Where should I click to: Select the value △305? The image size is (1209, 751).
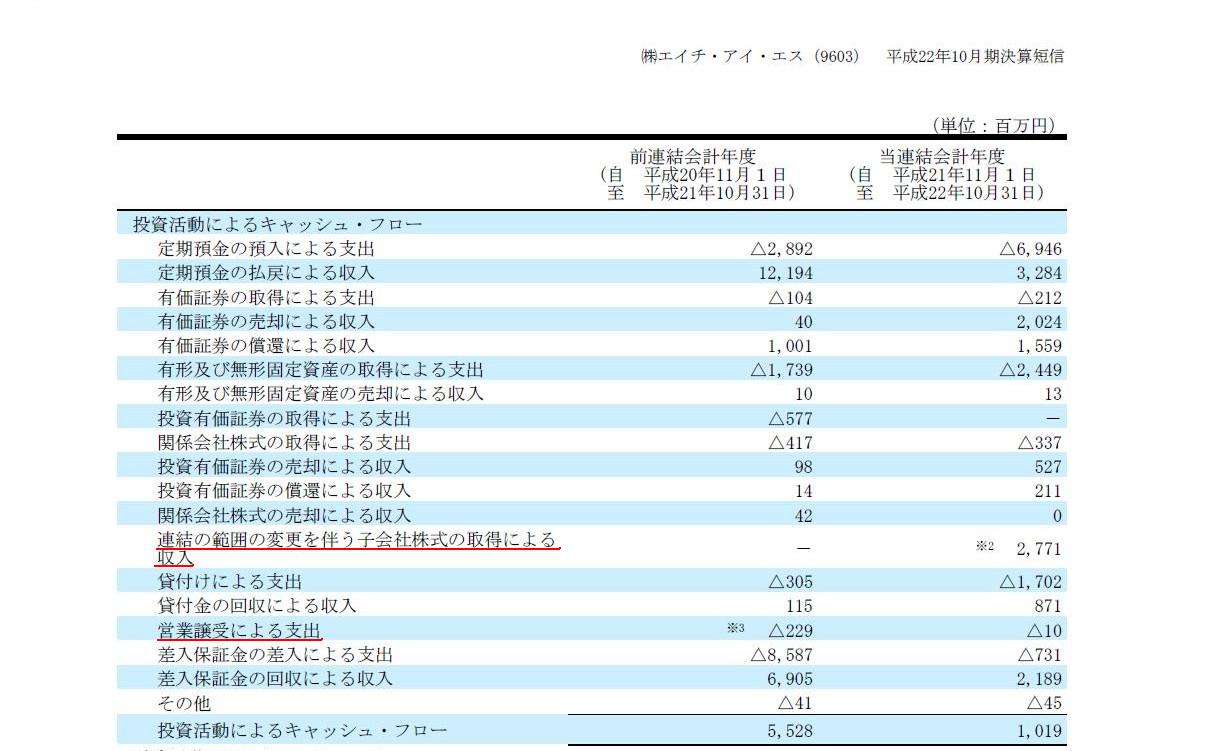pos(790,582)
